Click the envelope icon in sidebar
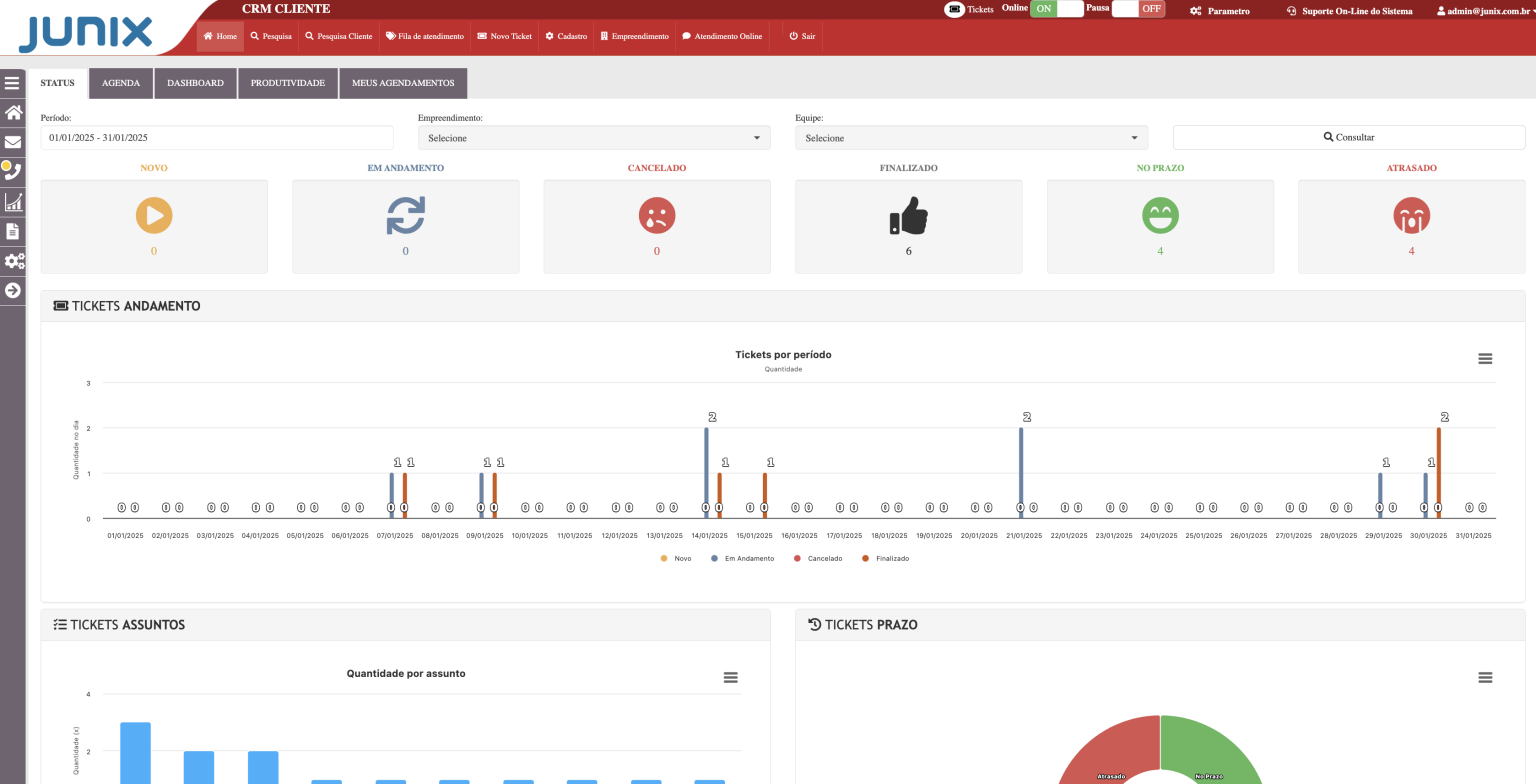This screenshot has width=1536, height=784. [13, 142]
